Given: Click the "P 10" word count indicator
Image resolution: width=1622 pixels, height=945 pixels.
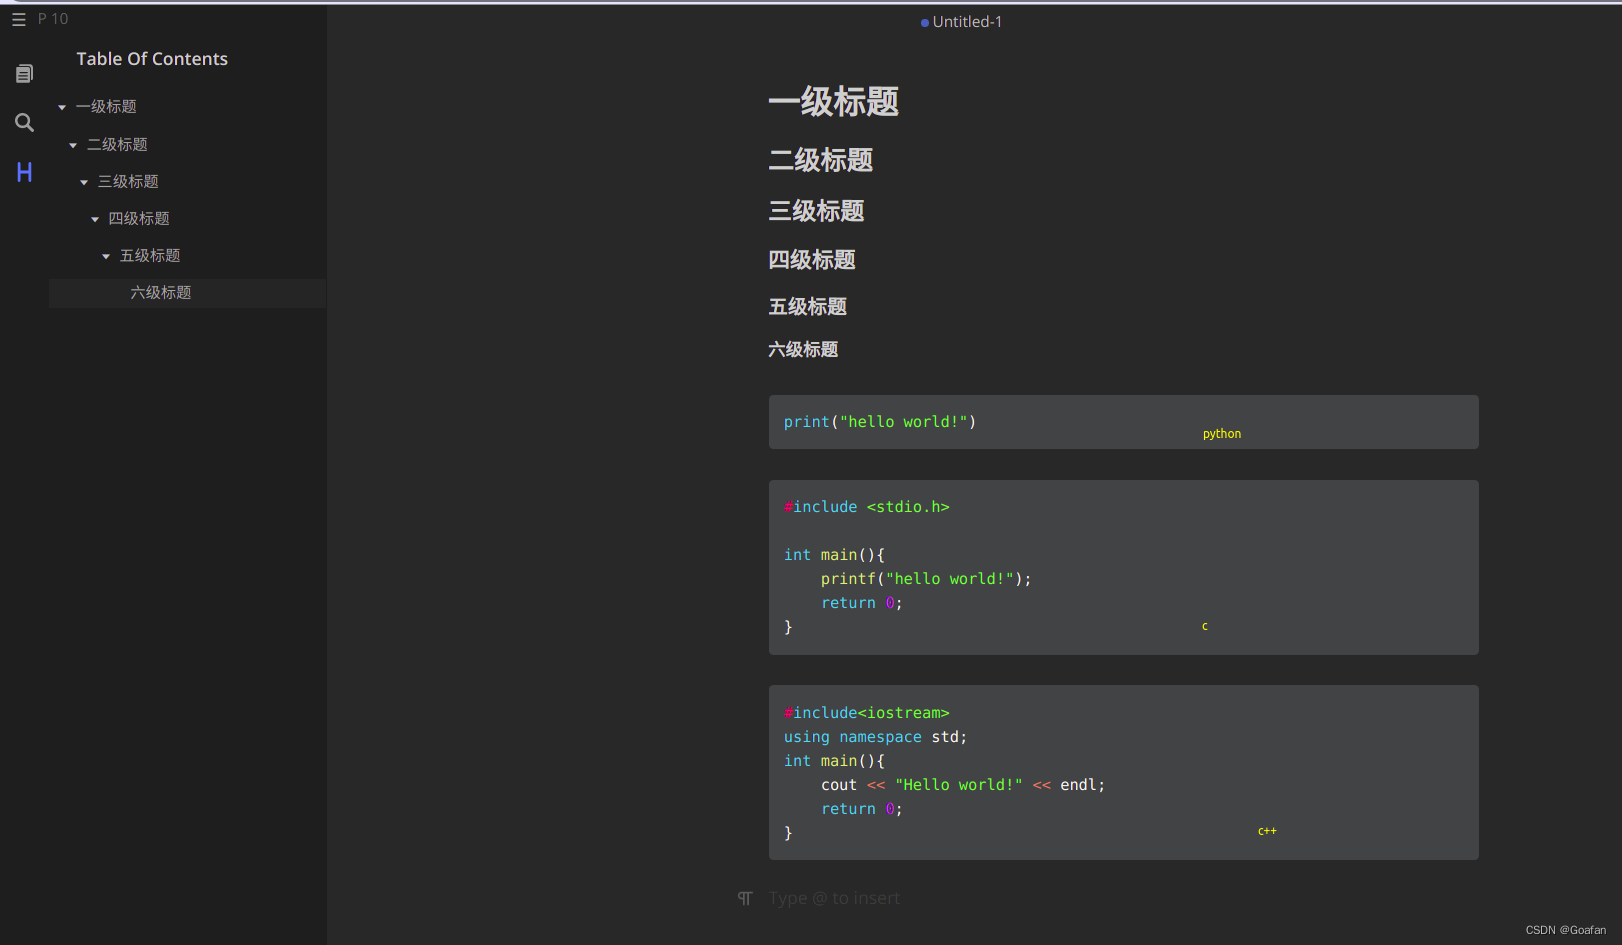Looking at the screenshot, I should point(53,18).
